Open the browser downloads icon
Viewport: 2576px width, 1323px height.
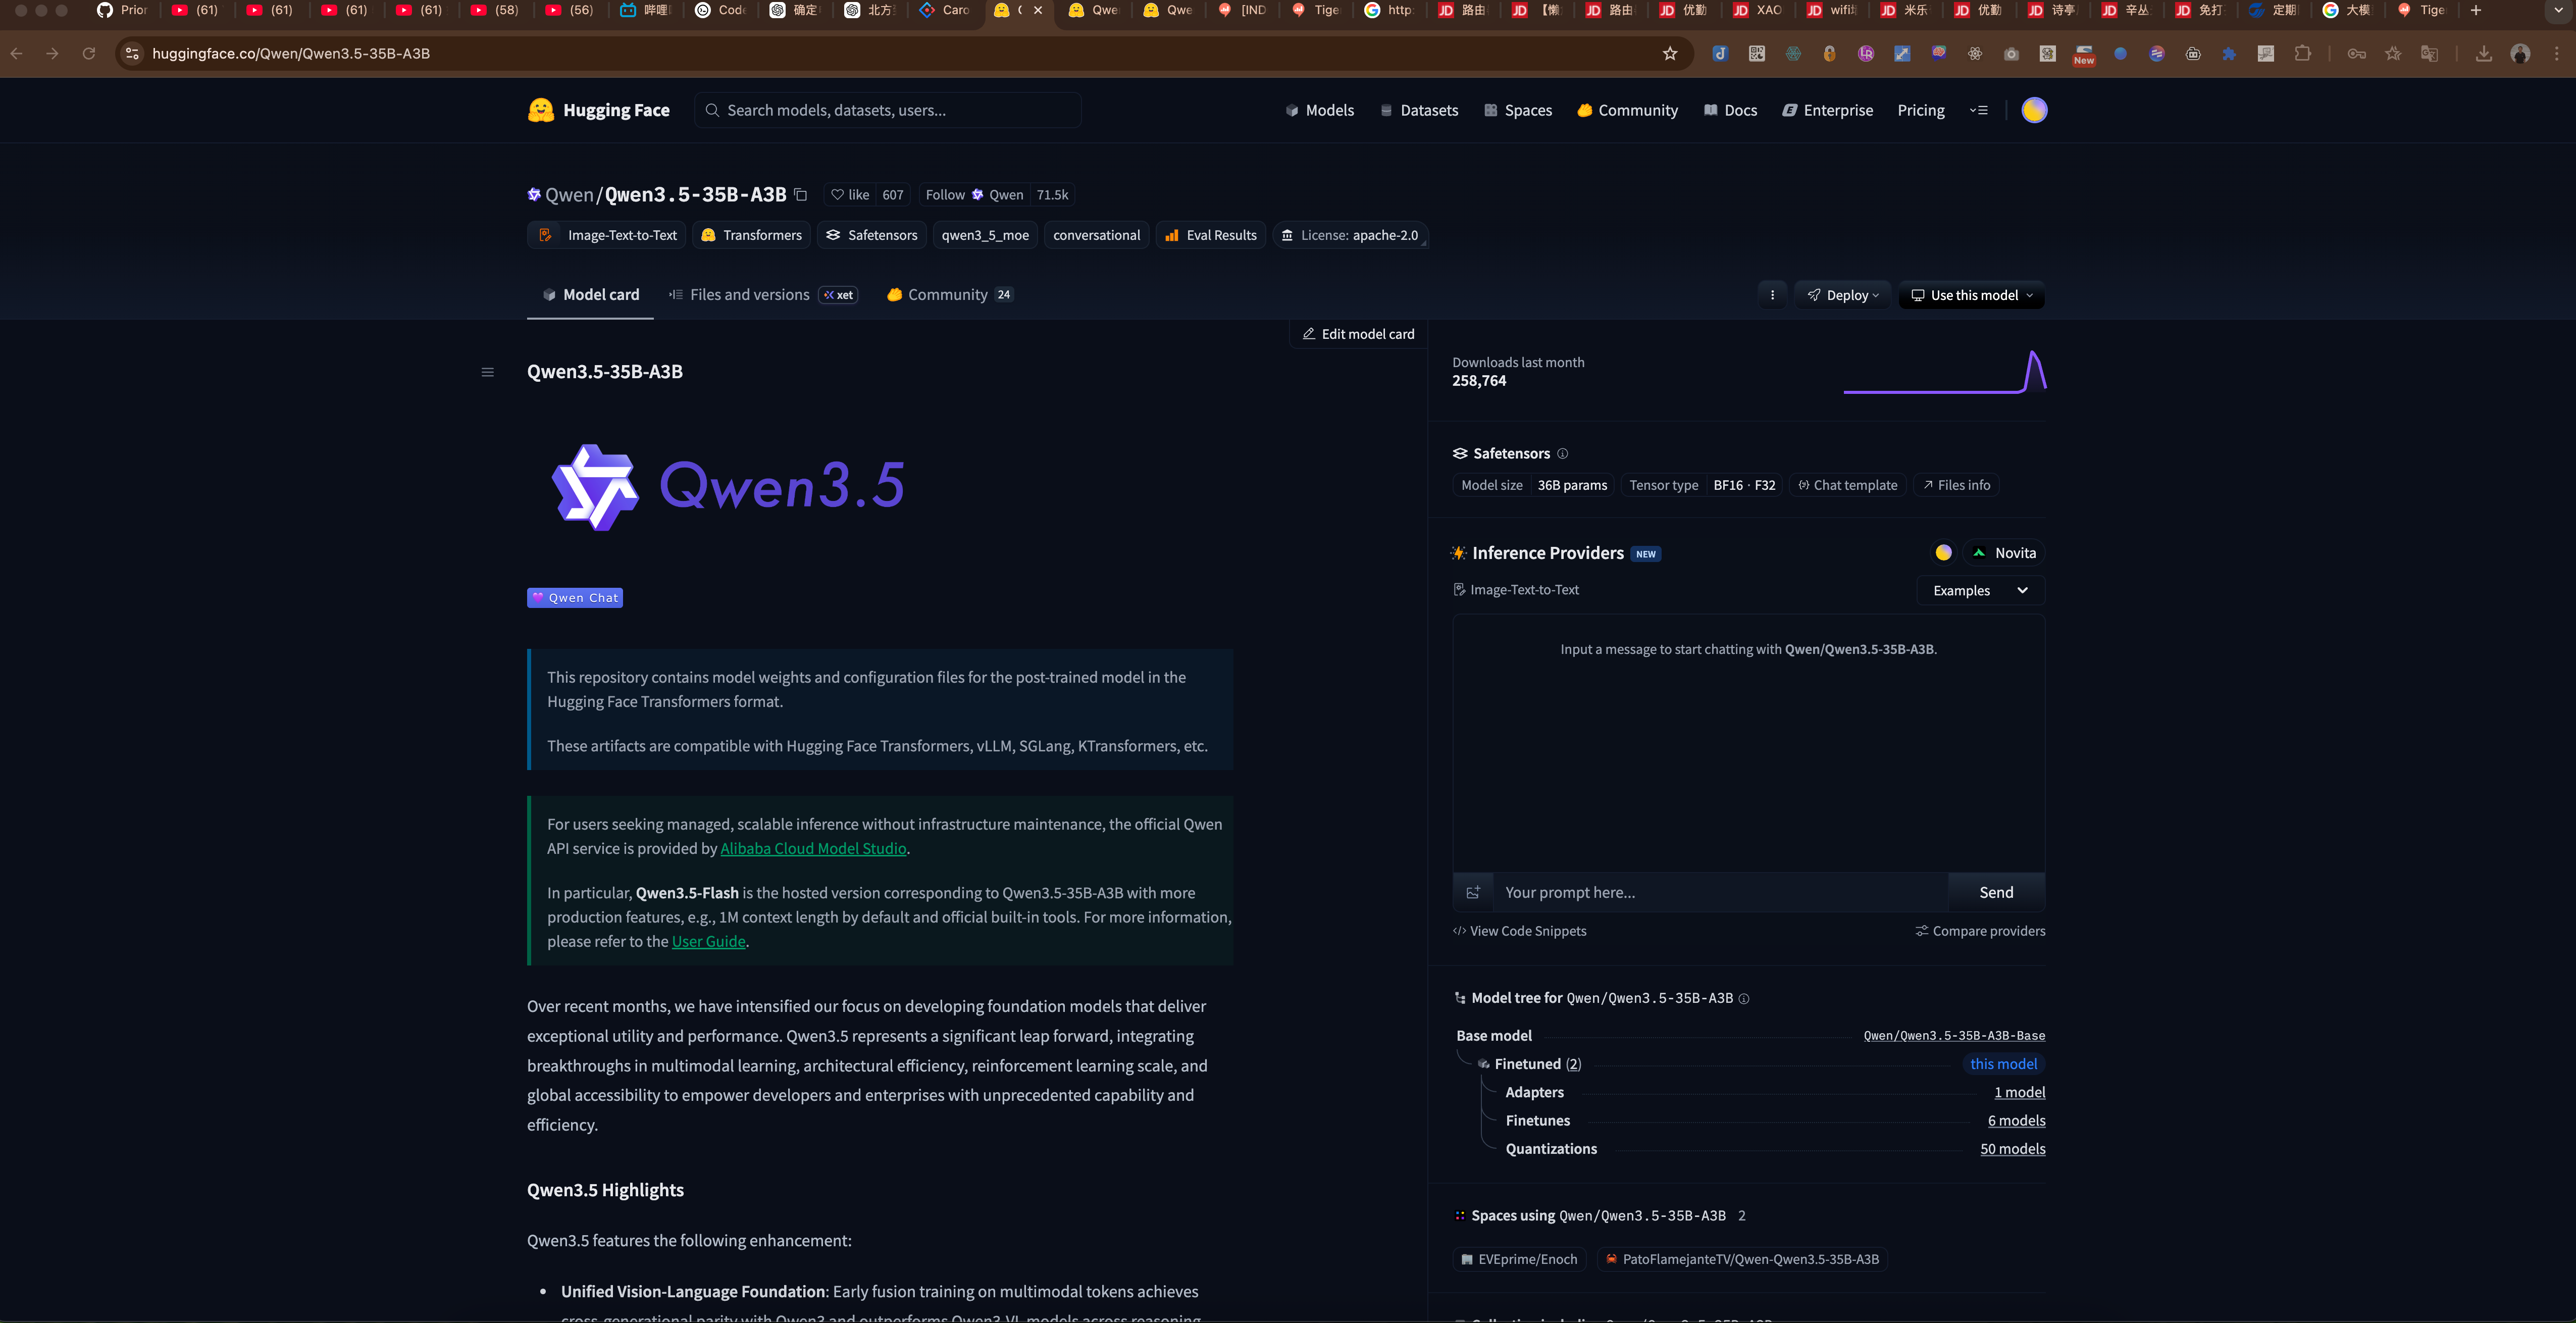click(2484, 54)
